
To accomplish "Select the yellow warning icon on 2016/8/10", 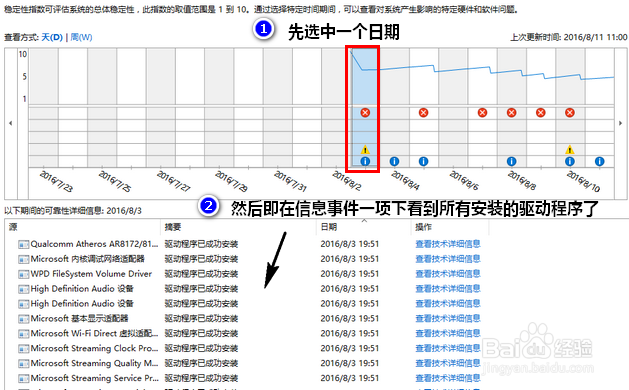I will (x=570, y=150).
